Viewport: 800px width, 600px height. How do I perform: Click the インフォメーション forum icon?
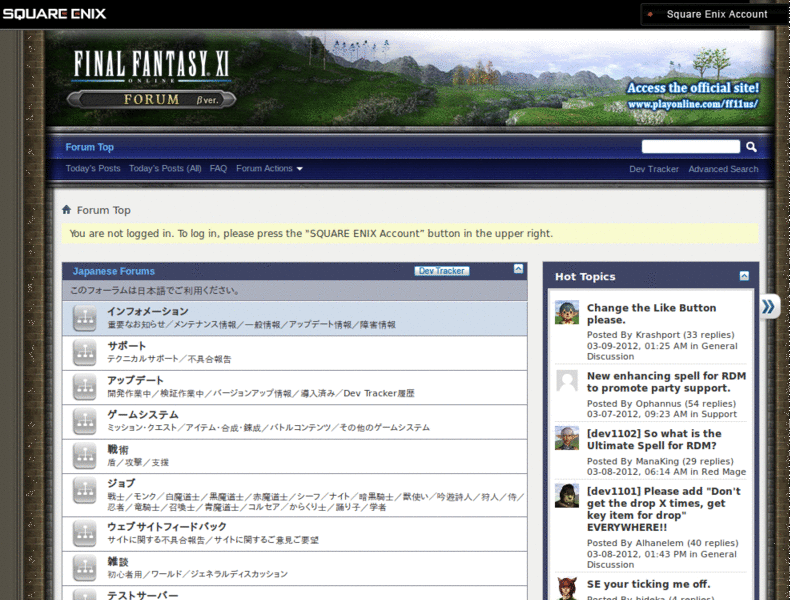85,318
